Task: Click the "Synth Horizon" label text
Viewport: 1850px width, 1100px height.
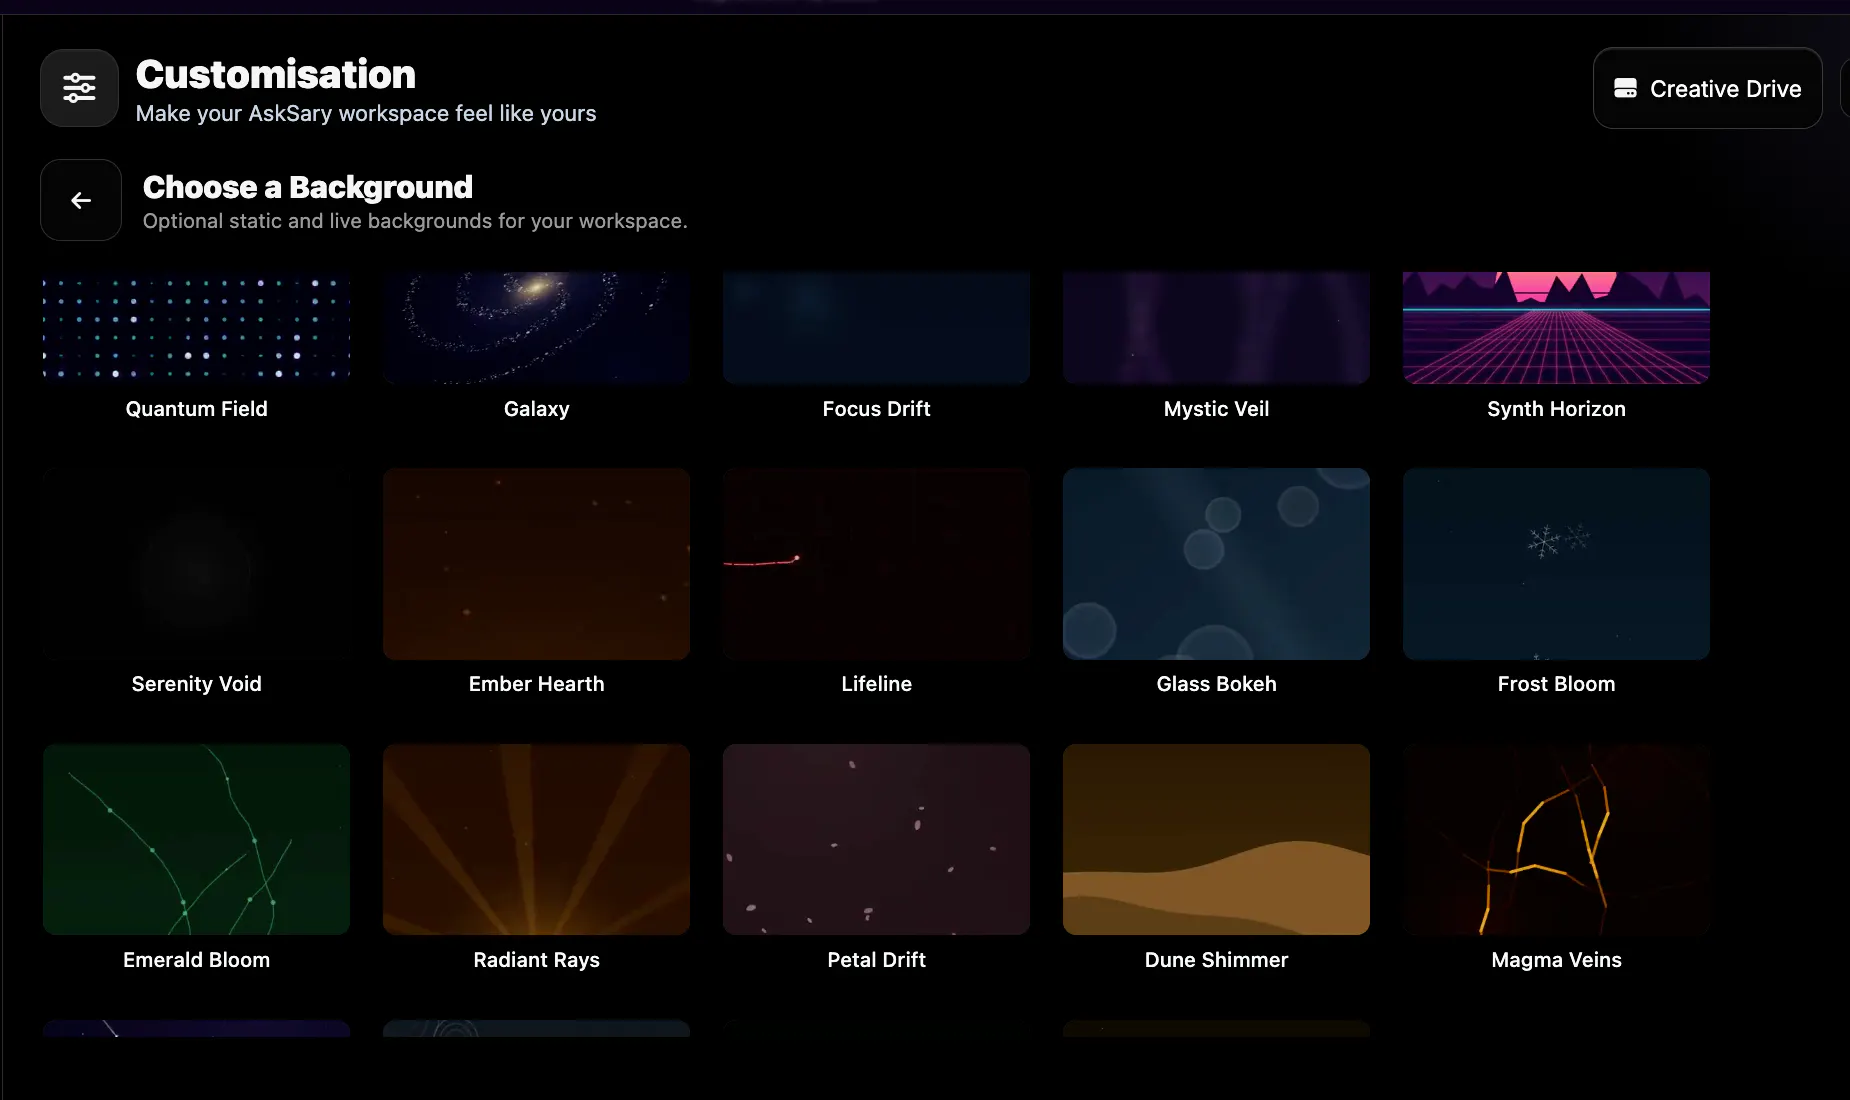Action: tap(1557, 409)
